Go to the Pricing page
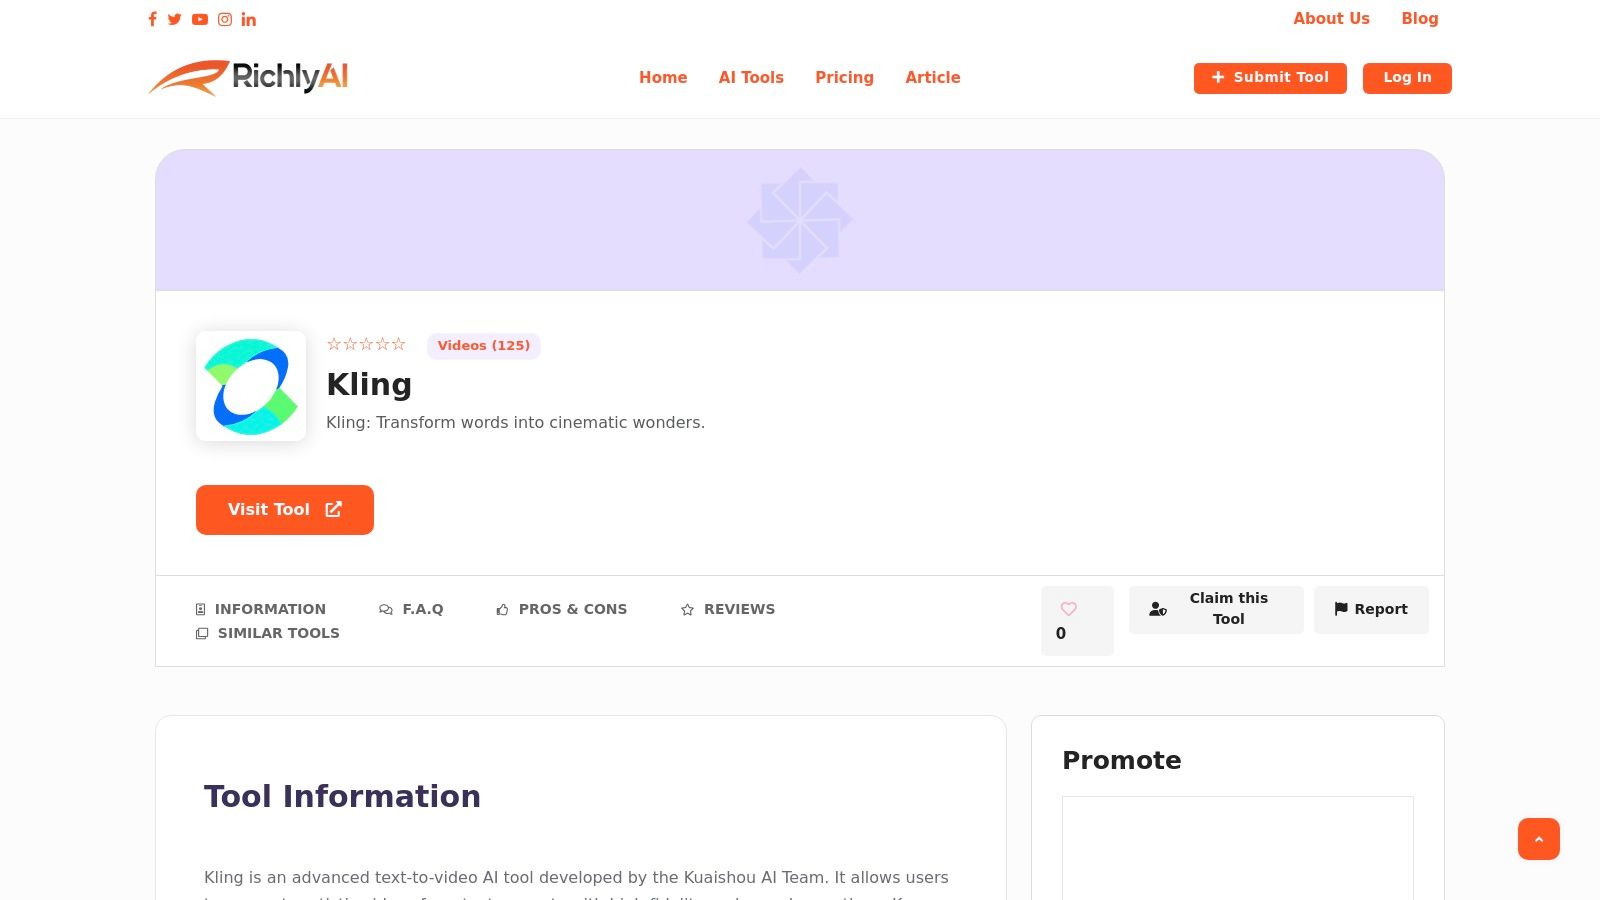Image resolution: width=1600 pixels, height=900 pixels. pos(844,78)
